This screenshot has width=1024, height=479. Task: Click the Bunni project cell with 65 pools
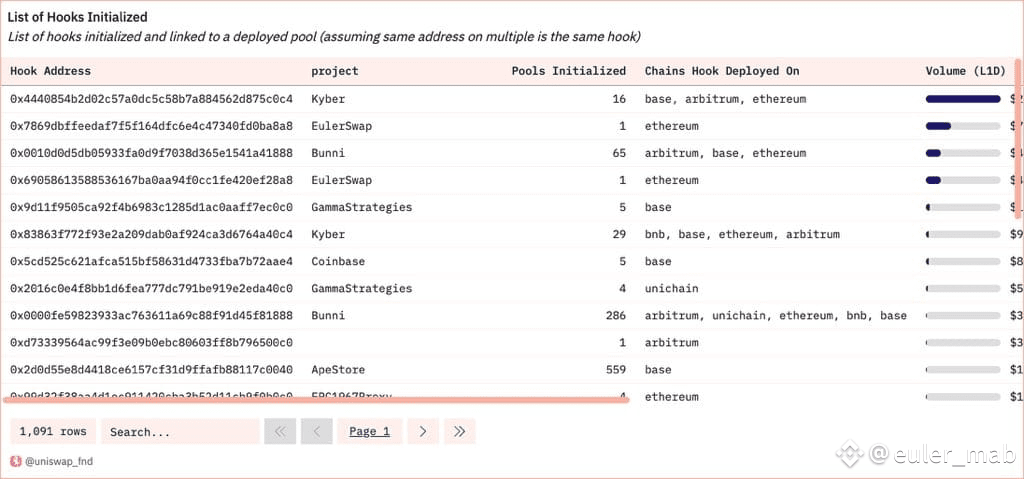(x=328, y=153)
